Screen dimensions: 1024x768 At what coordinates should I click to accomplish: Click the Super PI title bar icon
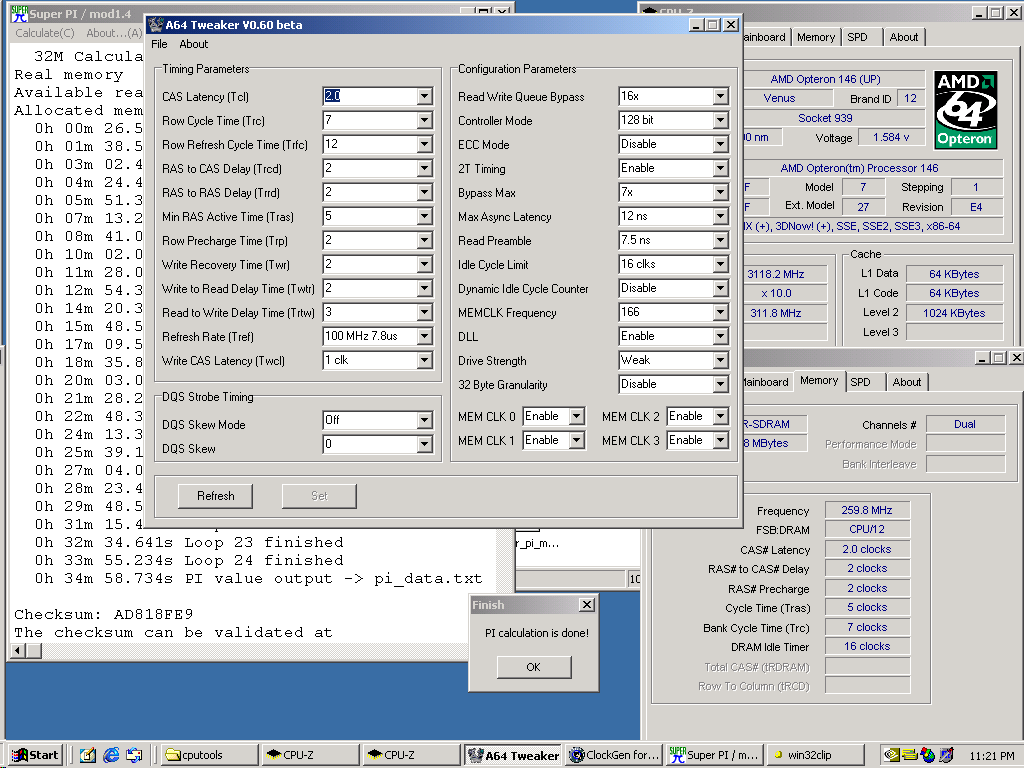(19, 14)
